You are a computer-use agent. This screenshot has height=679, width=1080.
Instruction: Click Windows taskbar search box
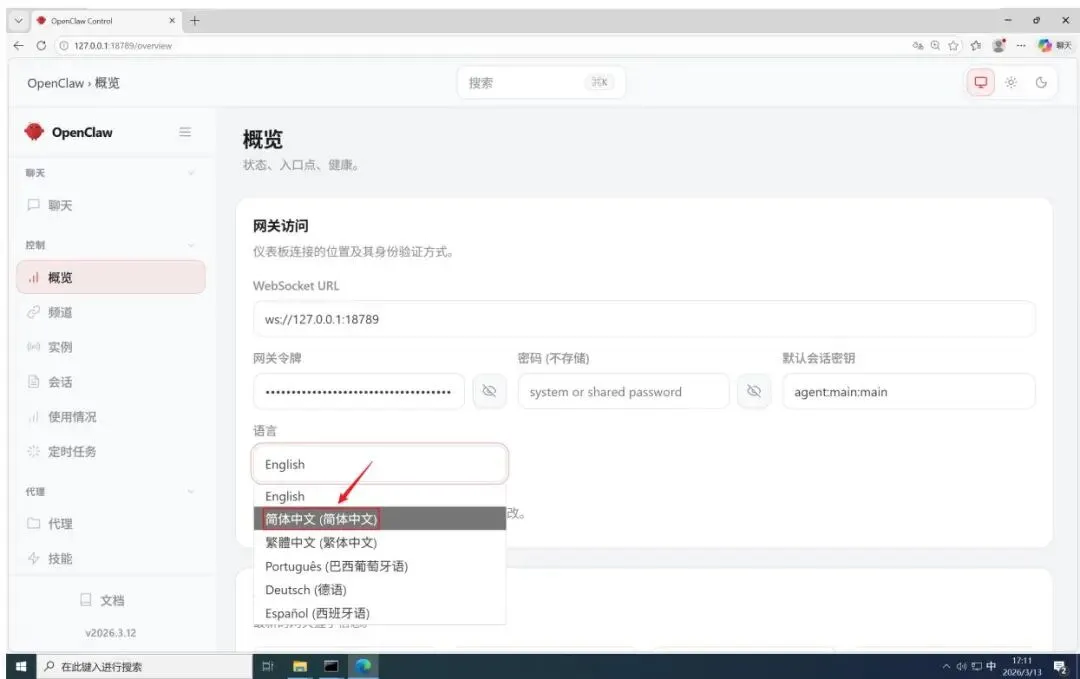click(143, 666)
